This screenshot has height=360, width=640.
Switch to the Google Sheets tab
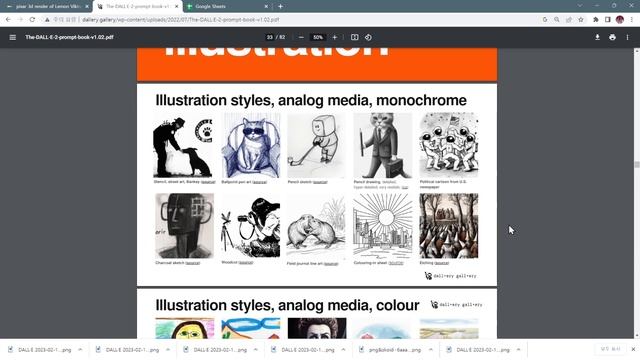pyautogui.click(x=227, y=7)
